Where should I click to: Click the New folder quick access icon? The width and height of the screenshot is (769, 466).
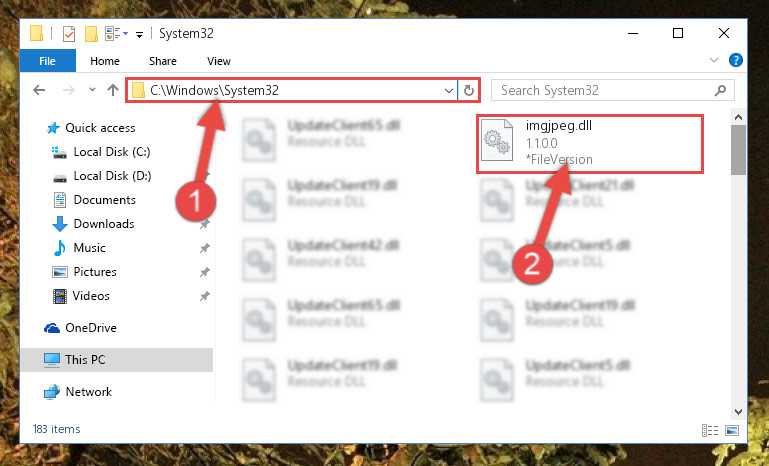91,33
